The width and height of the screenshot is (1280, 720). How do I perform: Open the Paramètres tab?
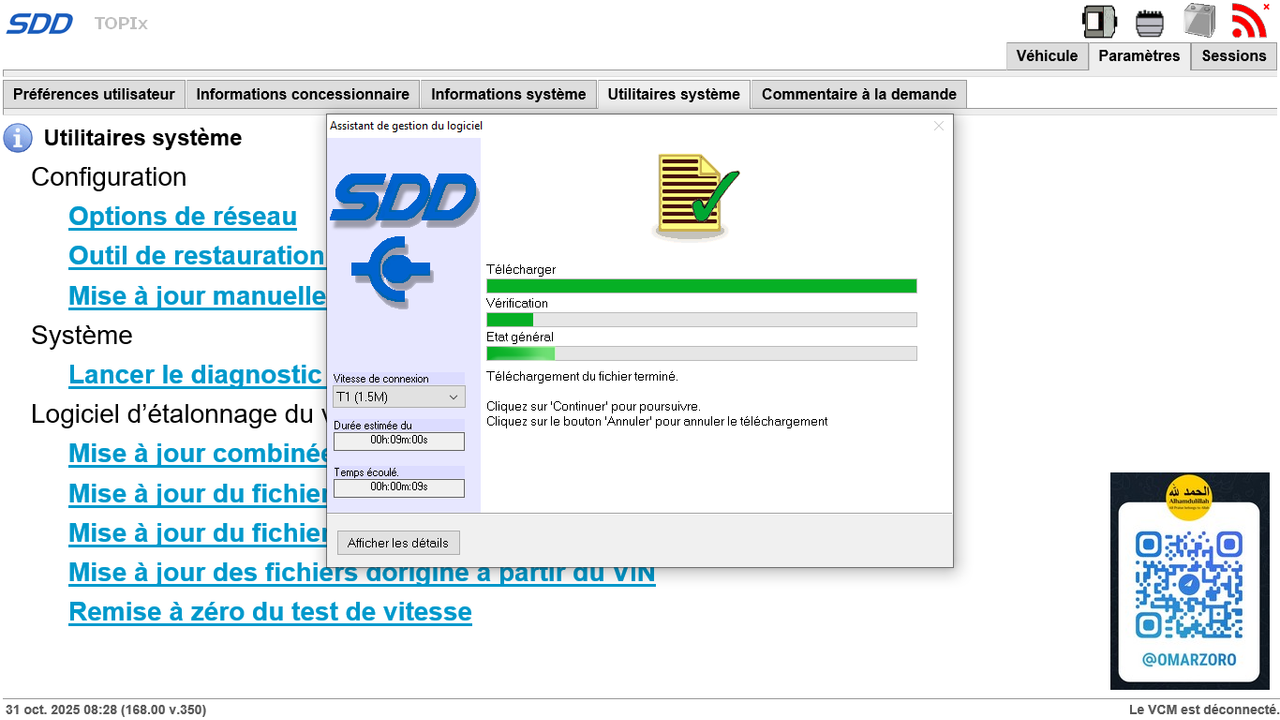point(1139,56)
